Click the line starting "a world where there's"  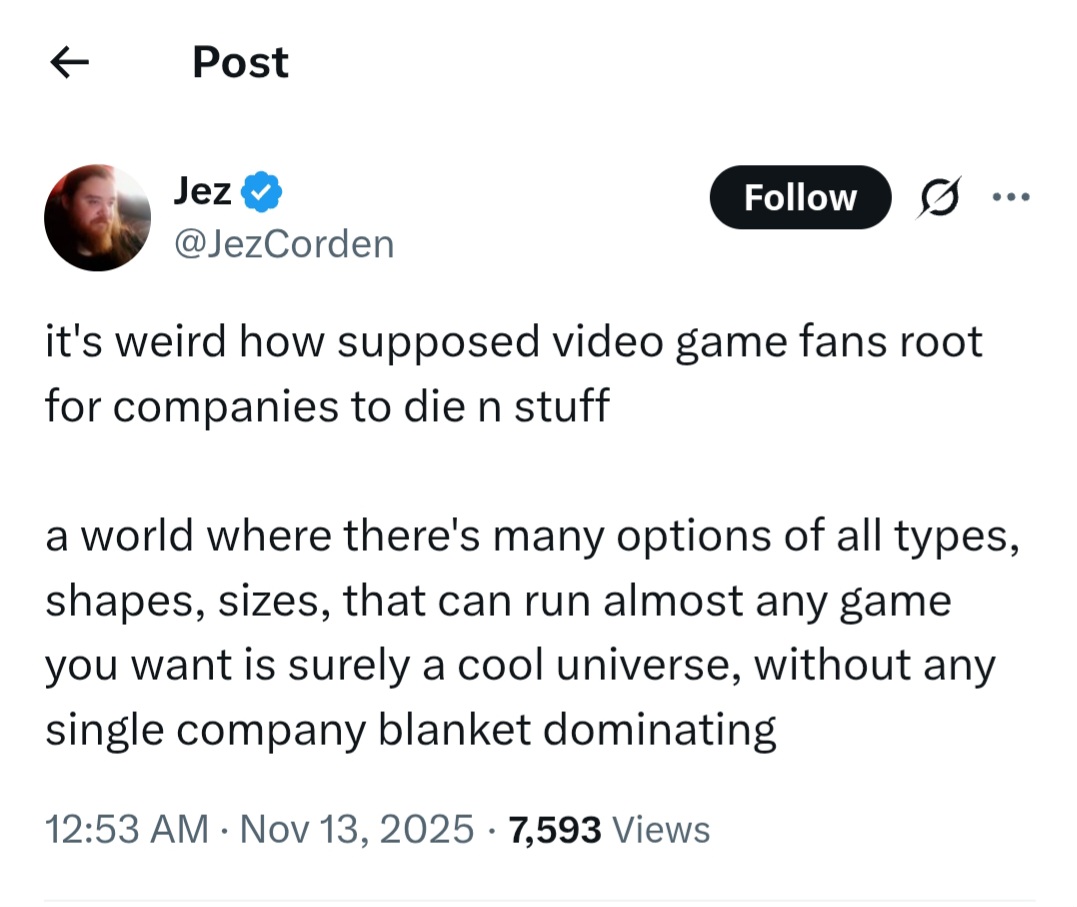[x=533, y=537]
